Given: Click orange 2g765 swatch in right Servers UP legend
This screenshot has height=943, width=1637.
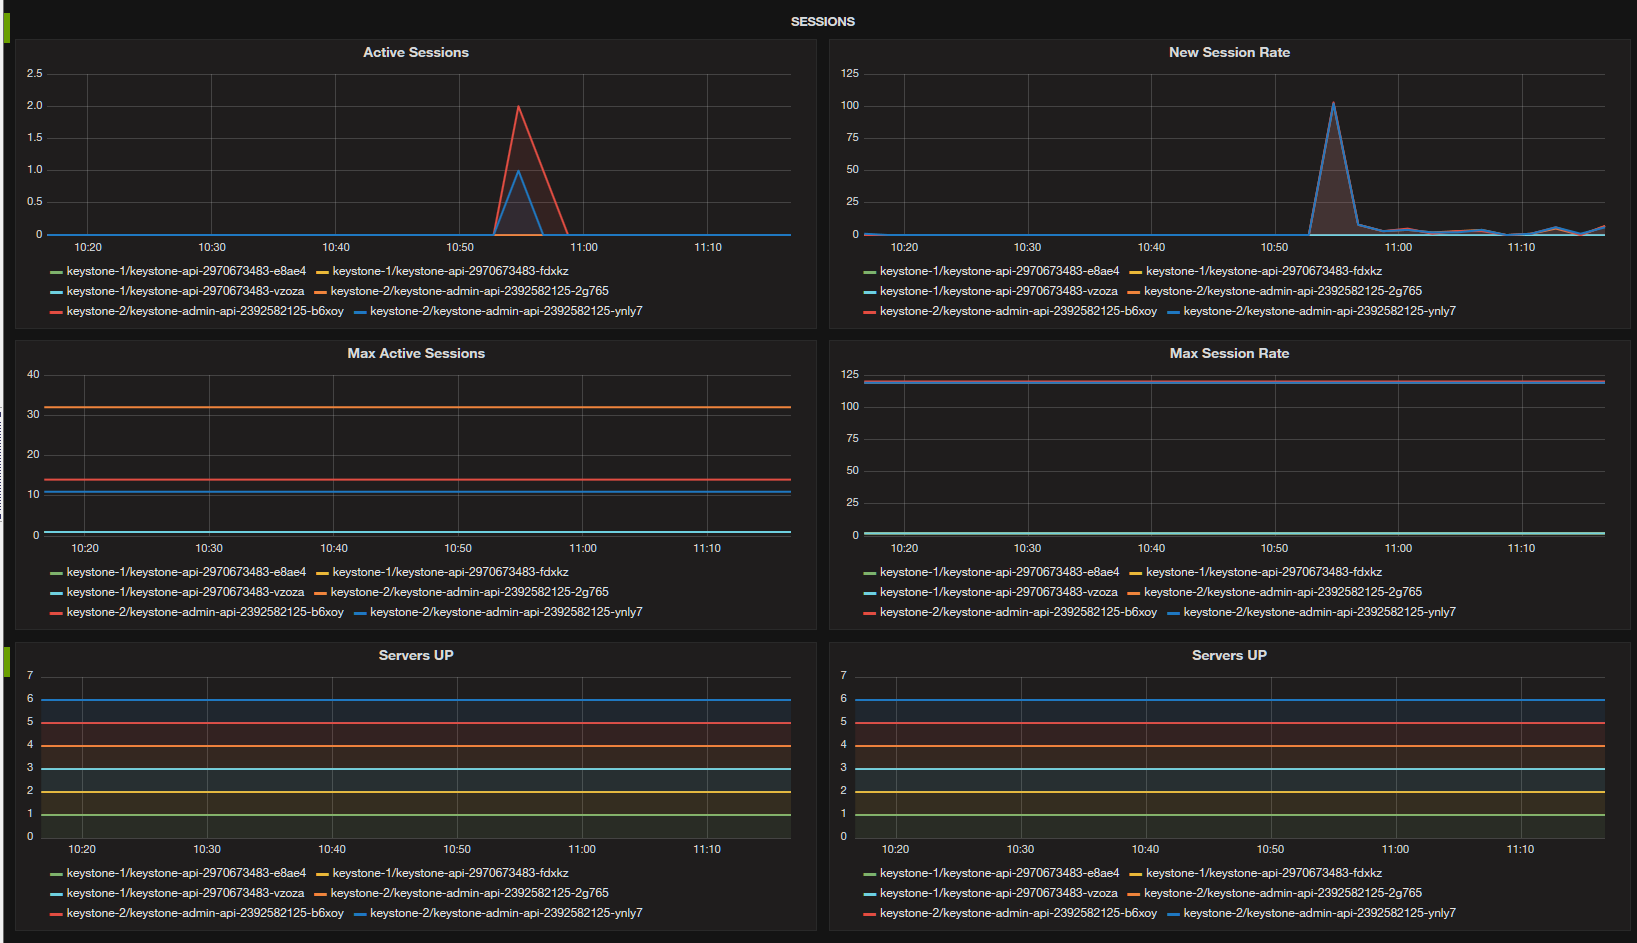Looking at the screenshot, I should click(x=1133, y=894).
